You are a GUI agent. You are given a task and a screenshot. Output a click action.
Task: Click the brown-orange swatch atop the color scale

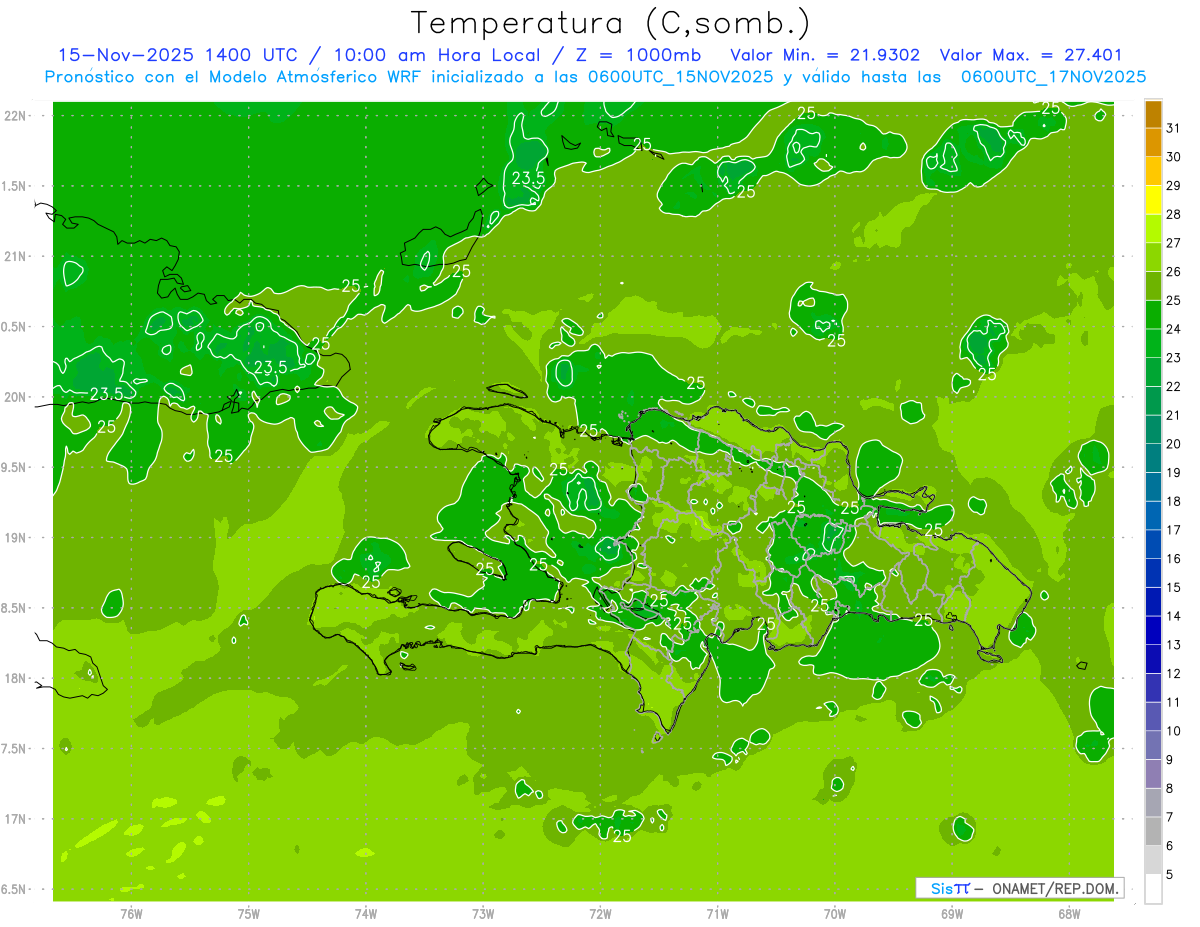pos(1153,115)
